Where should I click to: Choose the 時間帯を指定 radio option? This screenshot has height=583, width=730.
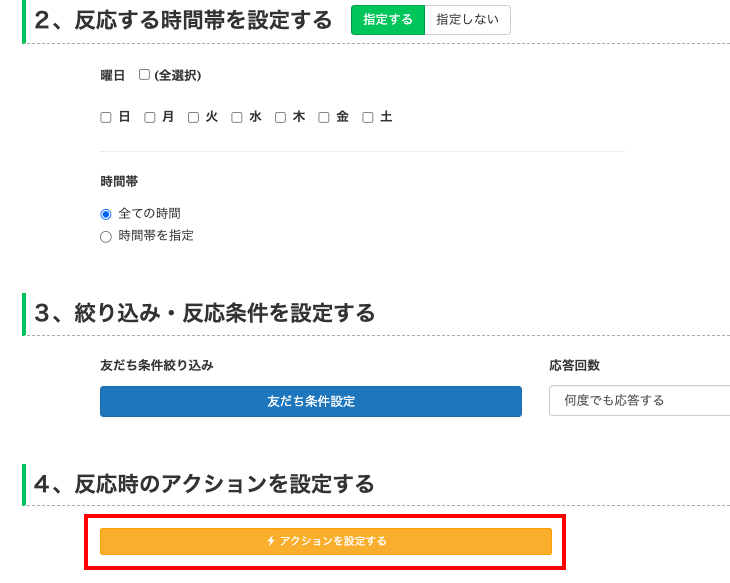tap(106, 236)
